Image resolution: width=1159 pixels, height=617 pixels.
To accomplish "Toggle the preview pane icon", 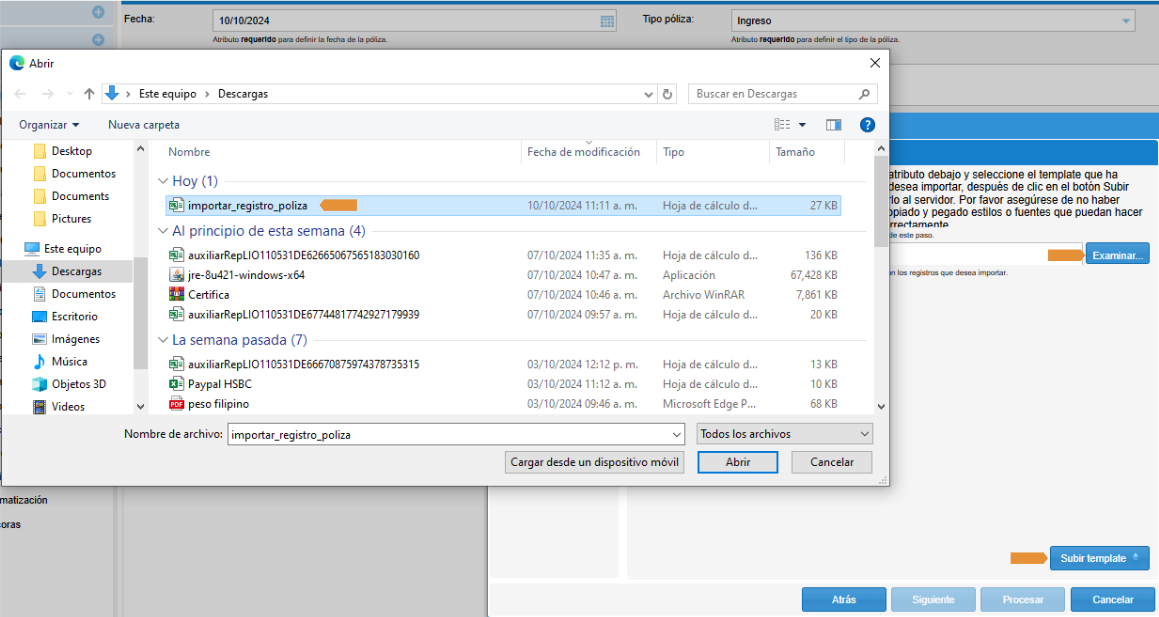I will [833, 125].
